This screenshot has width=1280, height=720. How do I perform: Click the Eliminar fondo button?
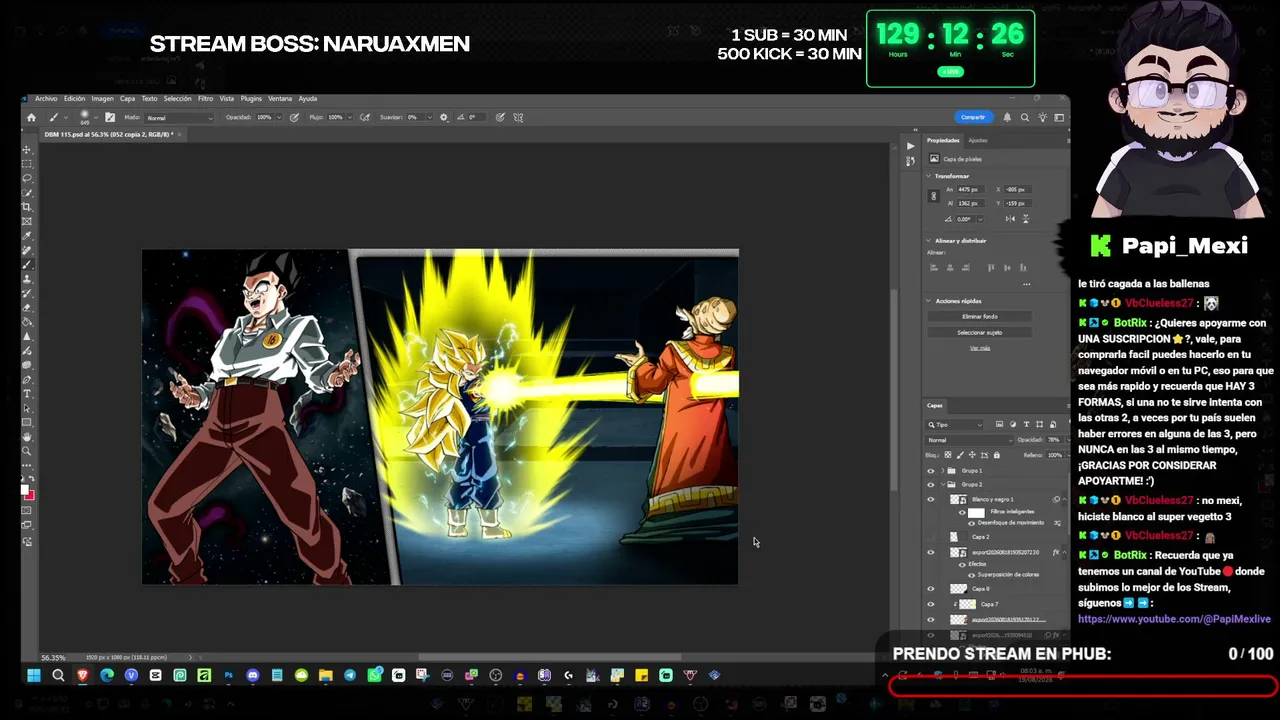point(980,317)
